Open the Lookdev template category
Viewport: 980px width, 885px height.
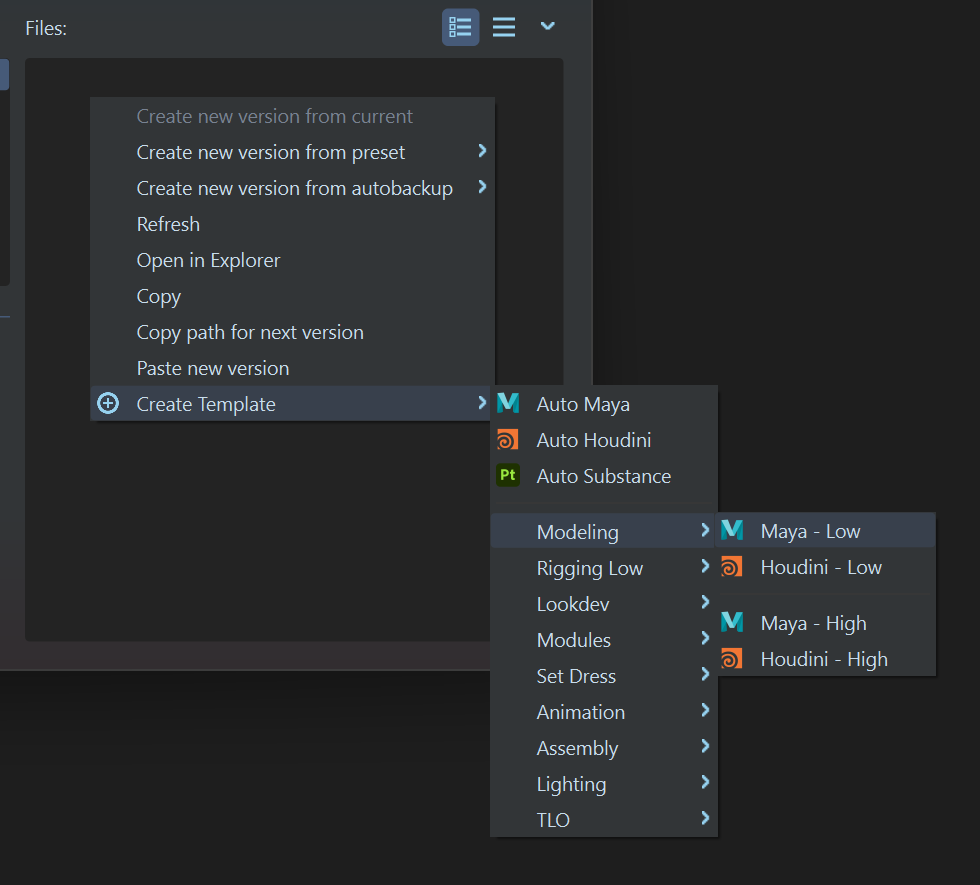604,604
